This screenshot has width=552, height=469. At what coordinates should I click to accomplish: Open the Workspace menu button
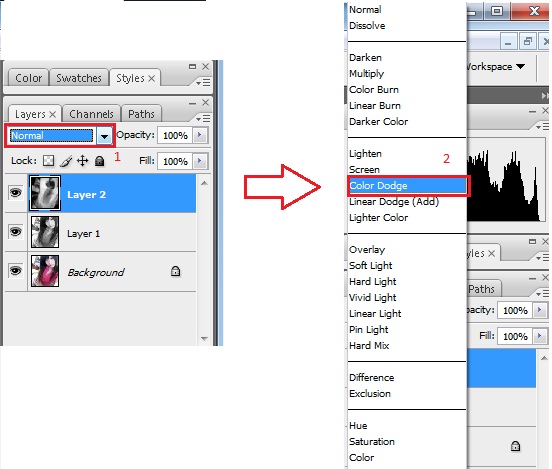pyautogui.click(x=495, y=66)
